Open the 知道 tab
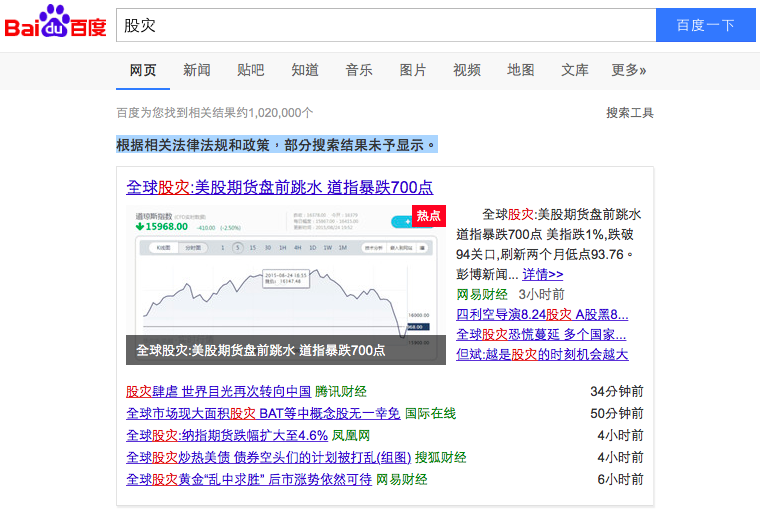This screenshot has width=760, height=522. tap(305, 70)
